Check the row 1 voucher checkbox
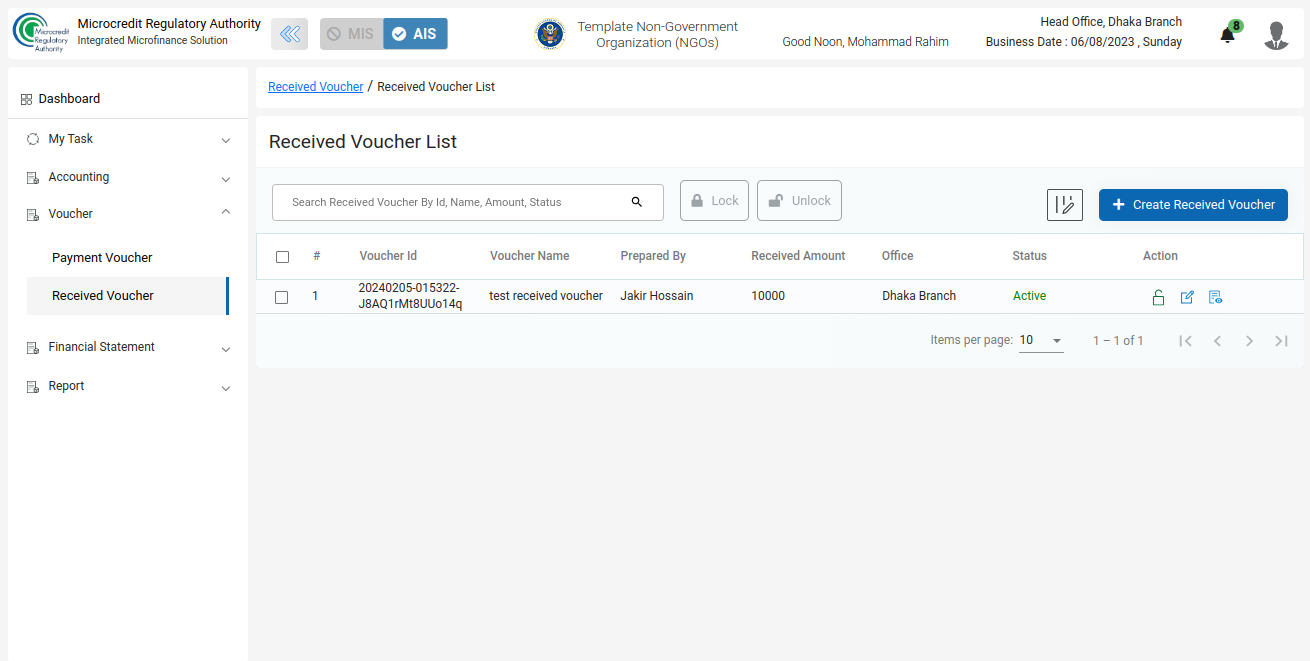1310x661 pixels. [282, 297]
